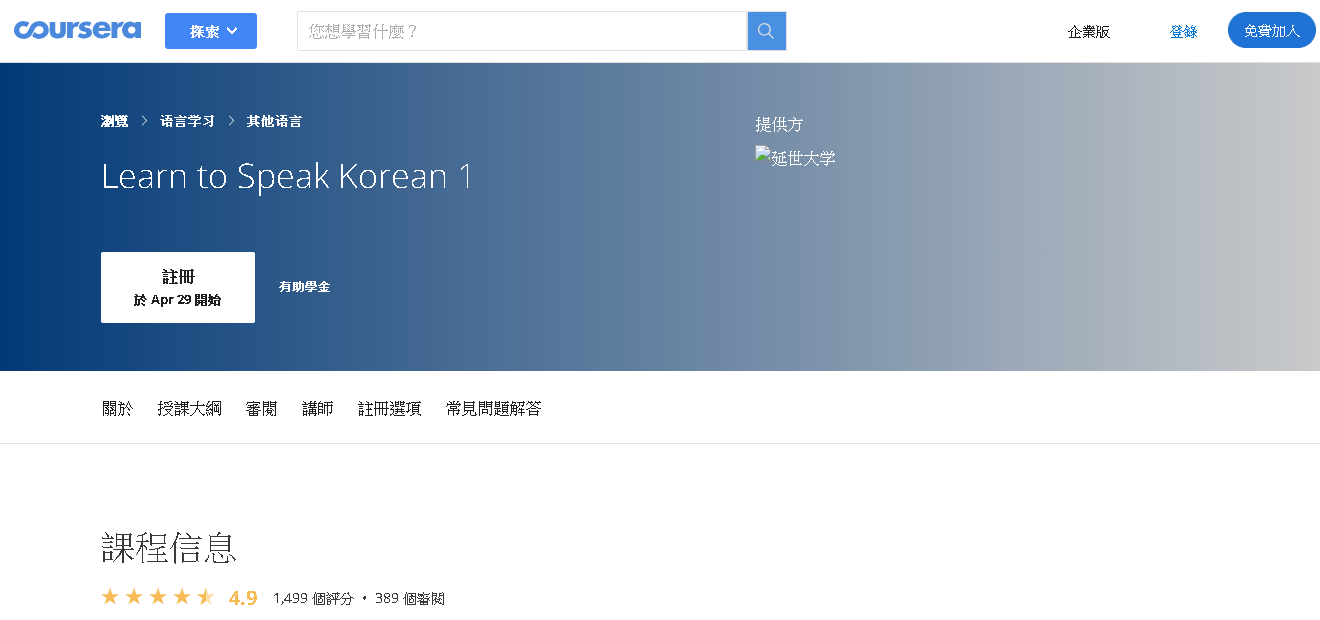Click the star rating icons
Viewport: 1320px width, 620px height.
tap(158, 597)
